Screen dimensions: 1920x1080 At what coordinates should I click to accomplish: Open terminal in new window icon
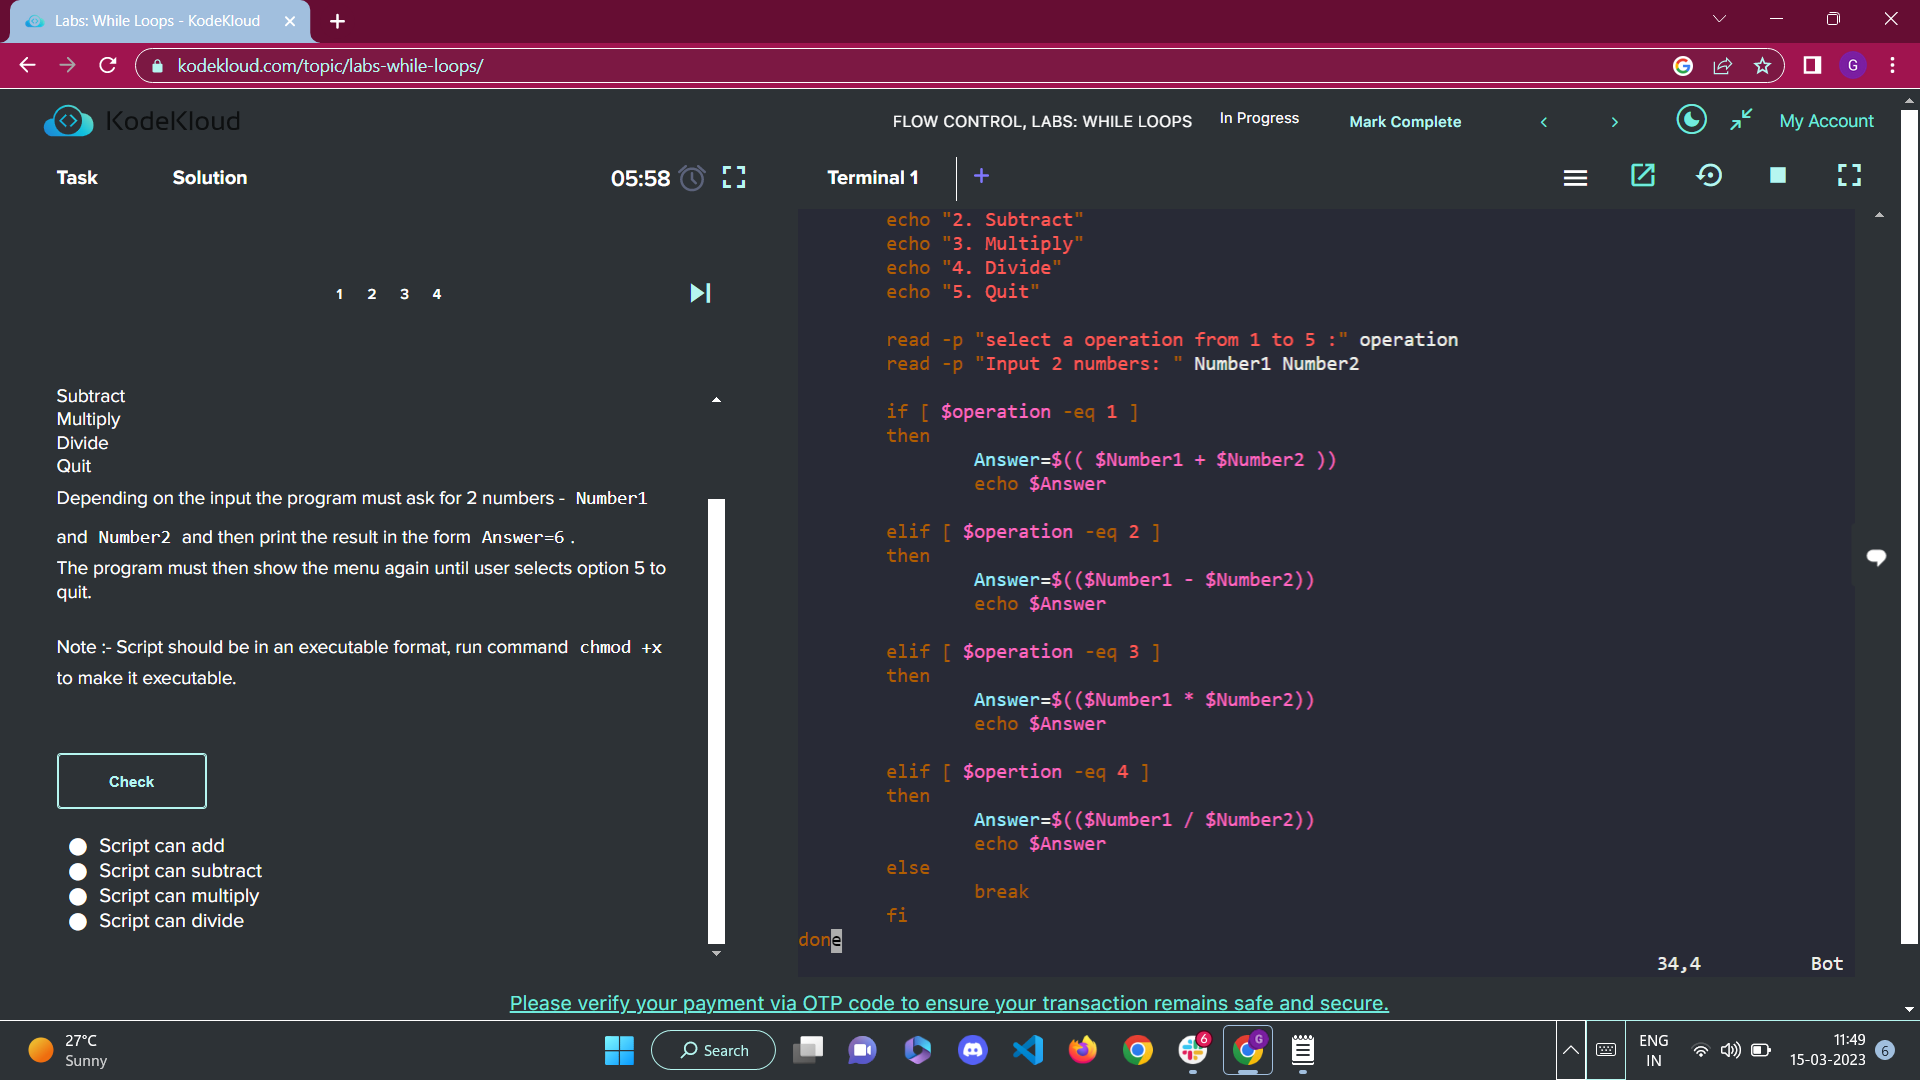pos(1643,176)
